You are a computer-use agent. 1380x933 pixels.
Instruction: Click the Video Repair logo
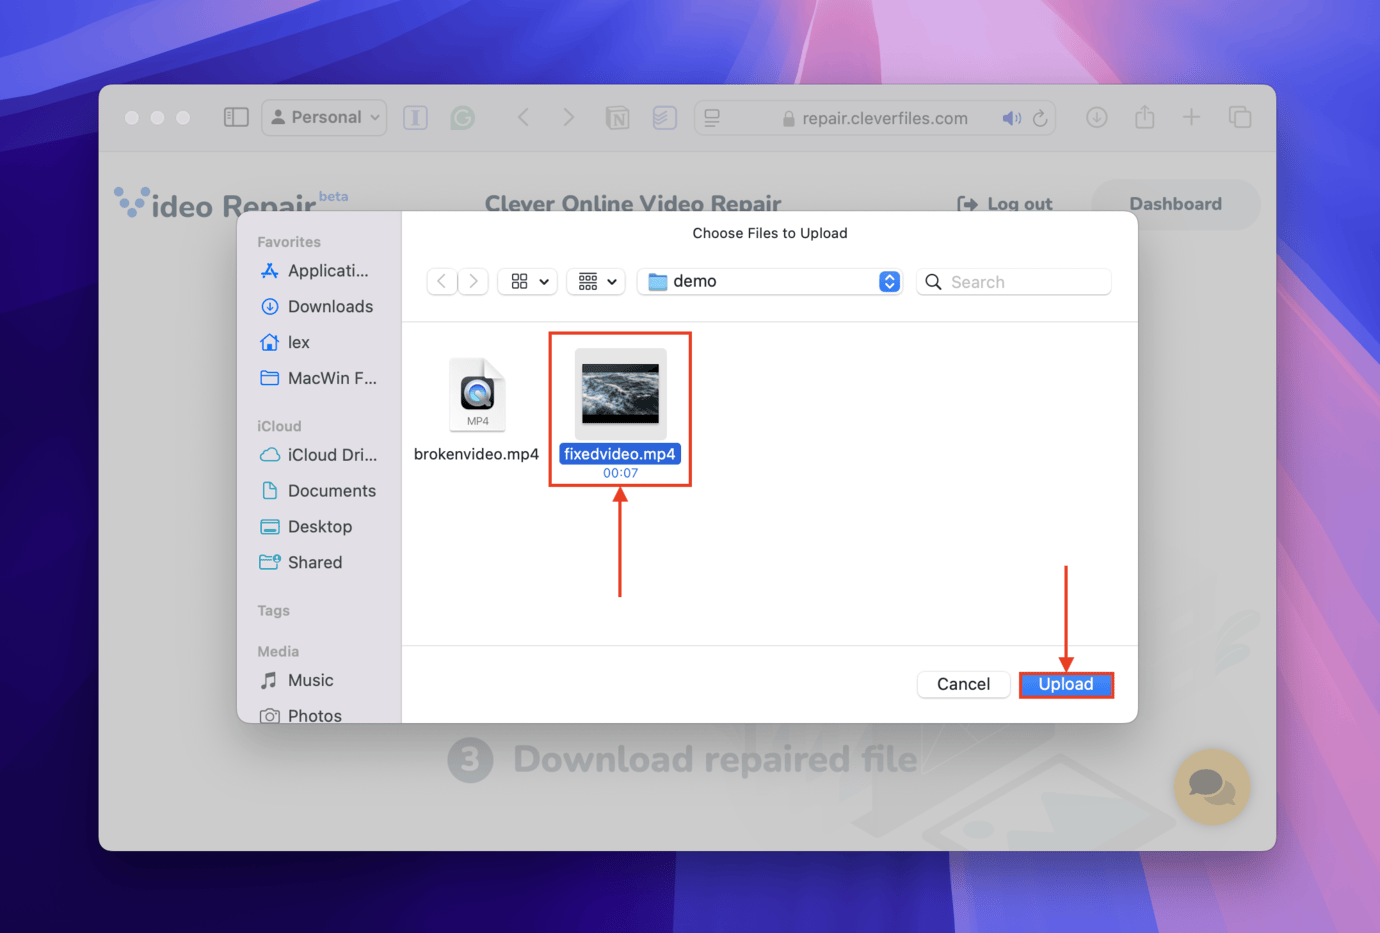(230, 203)
